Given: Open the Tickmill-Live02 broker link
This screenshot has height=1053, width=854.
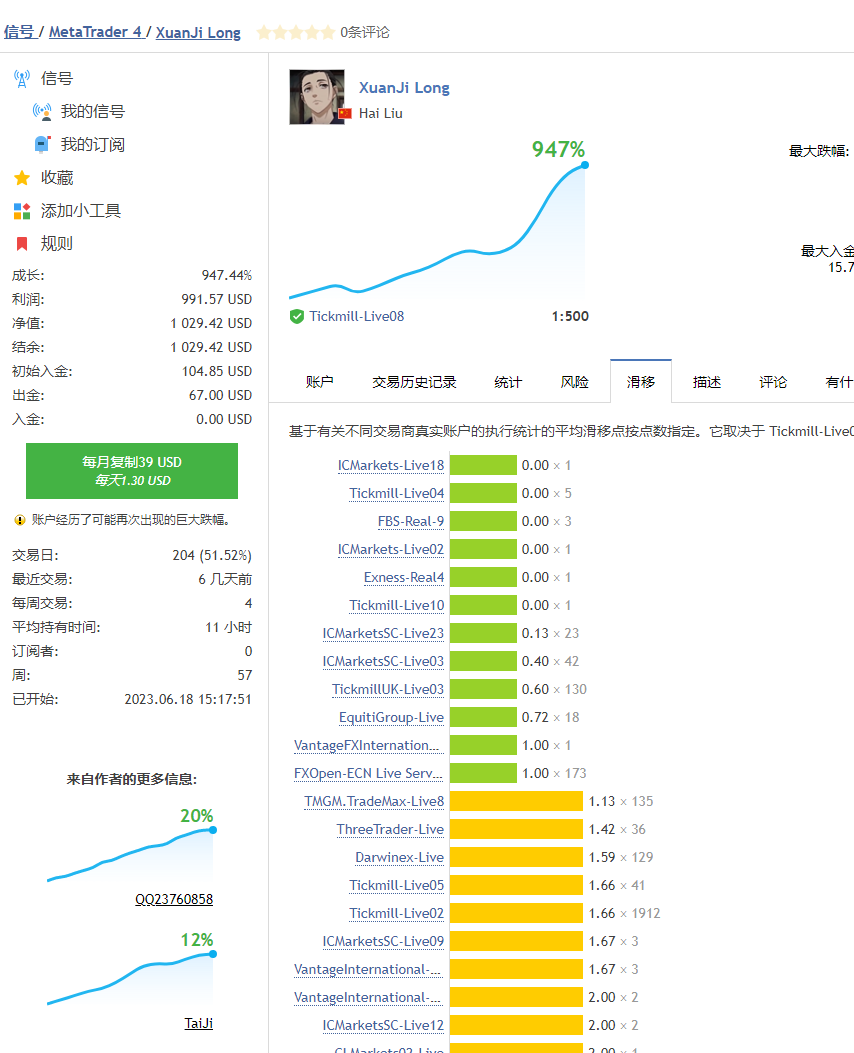Looking at the screenshot, I should tap(397, 913).
